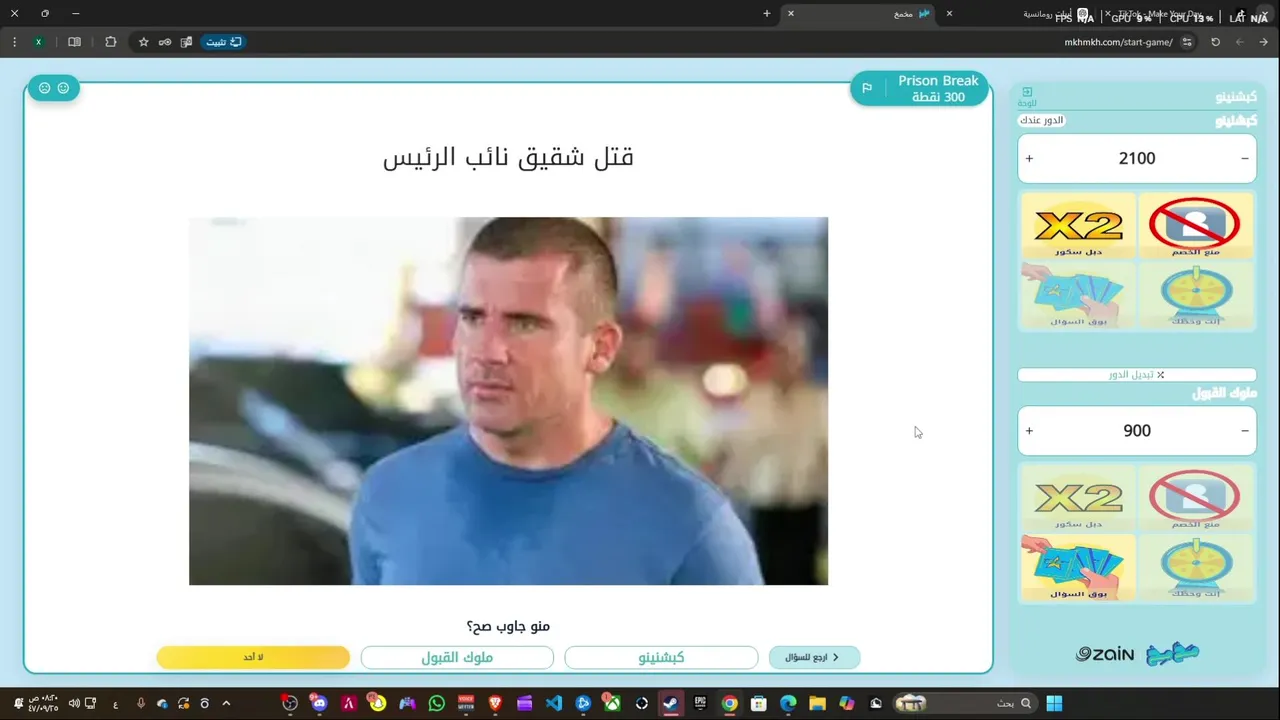This screenshot has height=720, width=1280.
Task: Click the 2100 score field for كبشنينو
Action: [1137, 158]
